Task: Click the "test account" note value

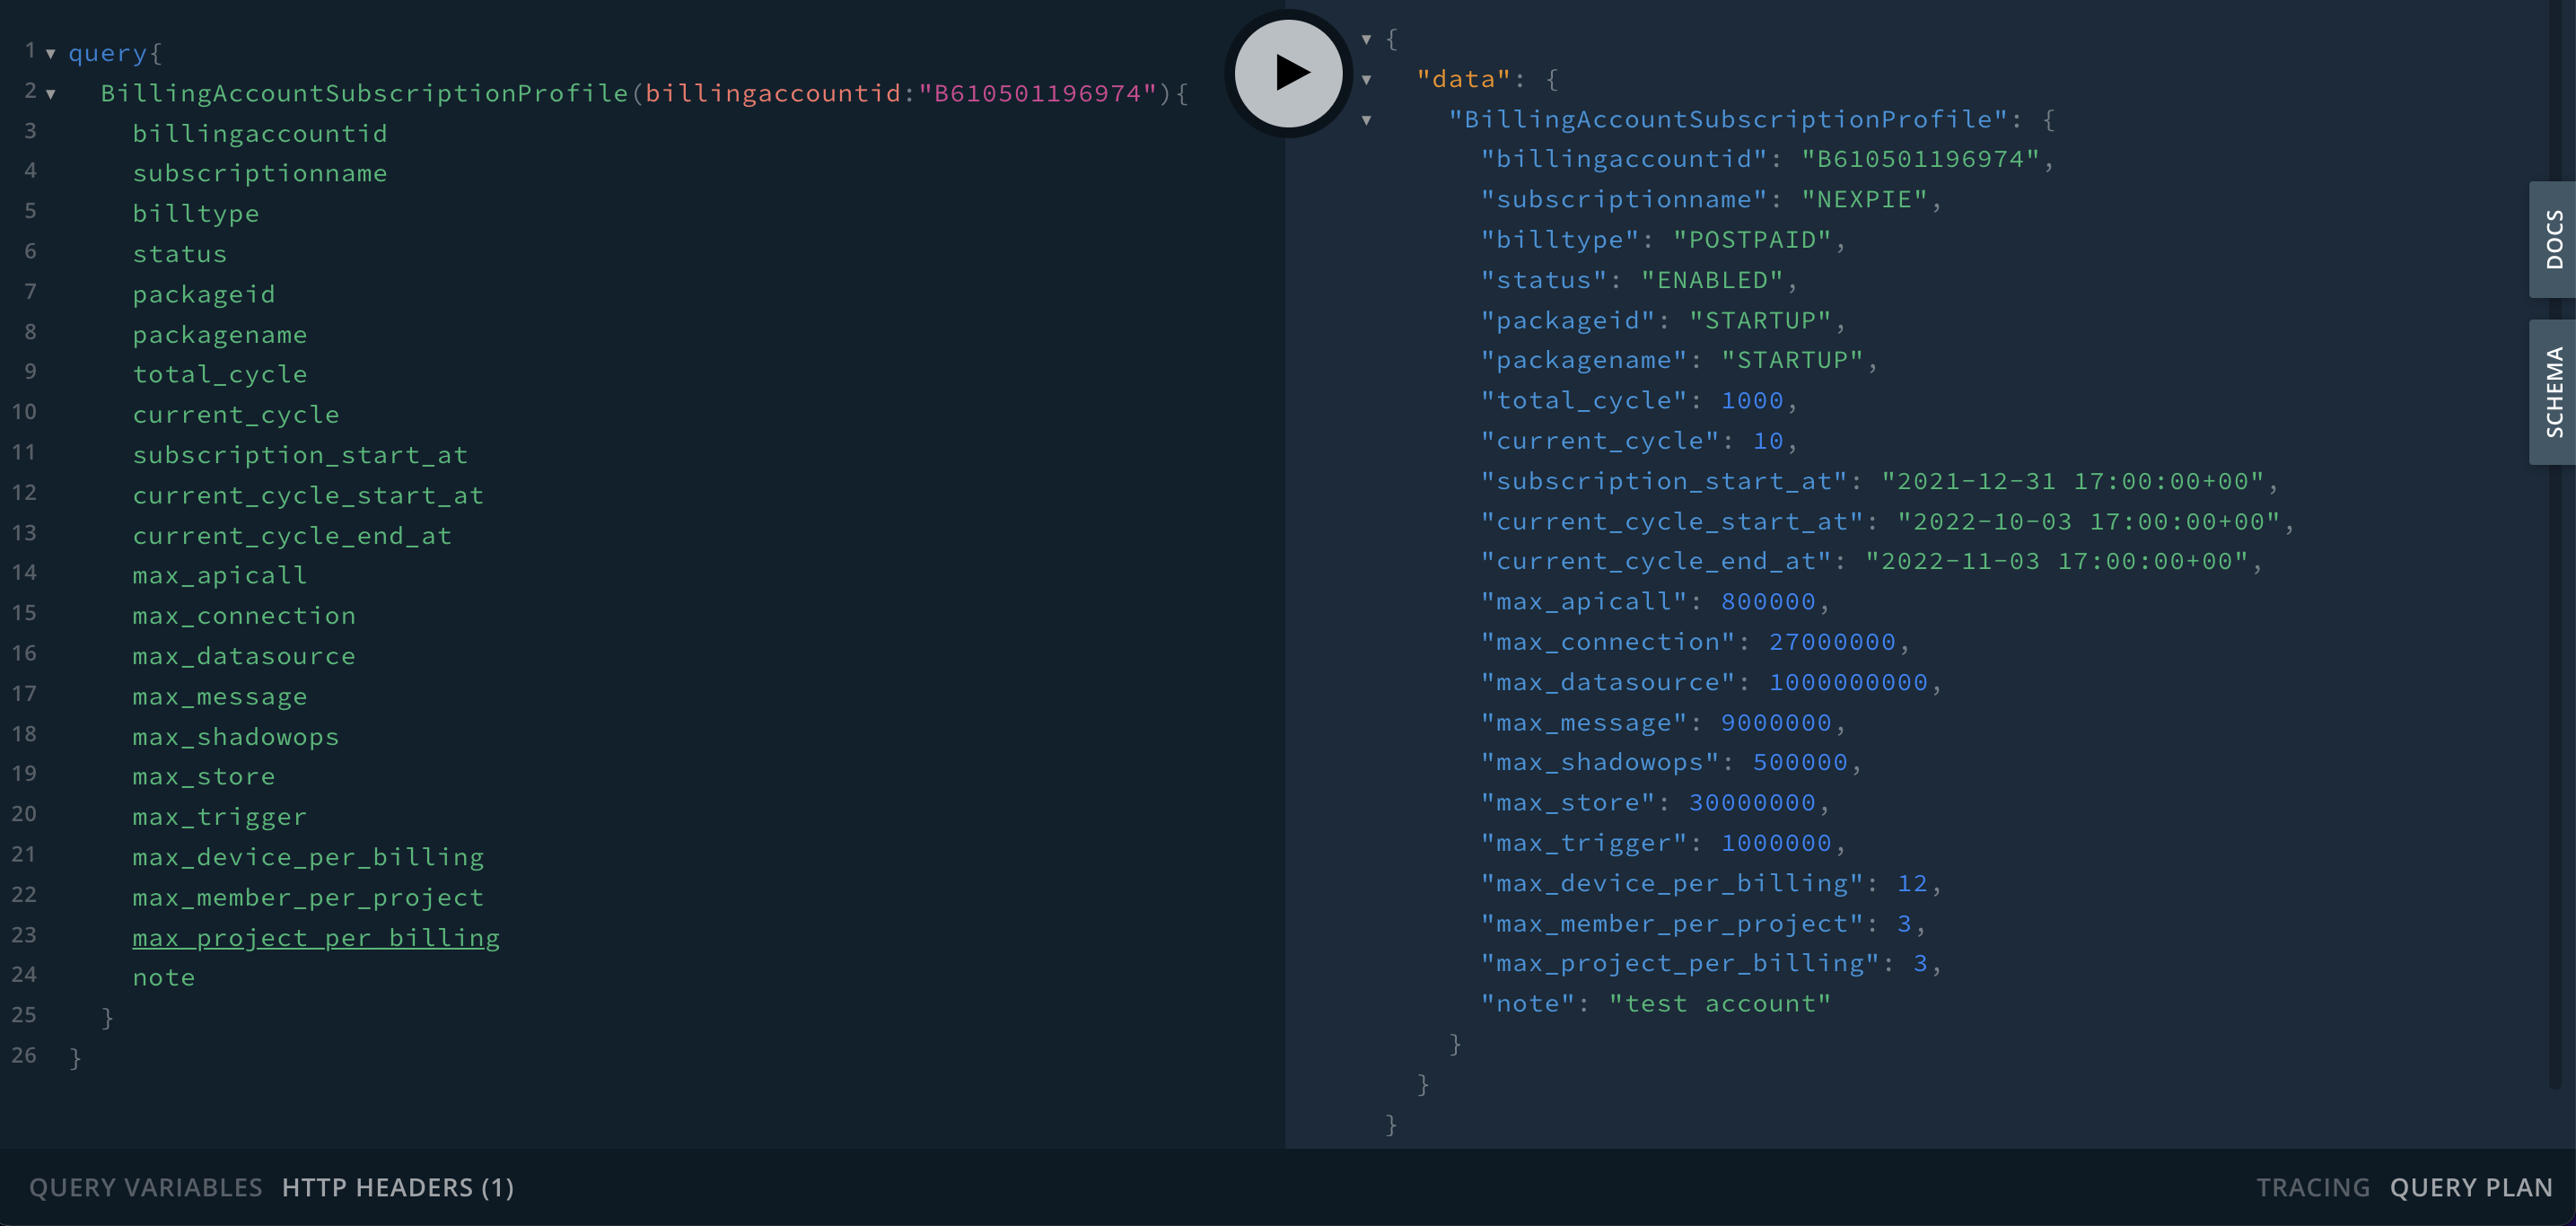Action: 1720,1004
